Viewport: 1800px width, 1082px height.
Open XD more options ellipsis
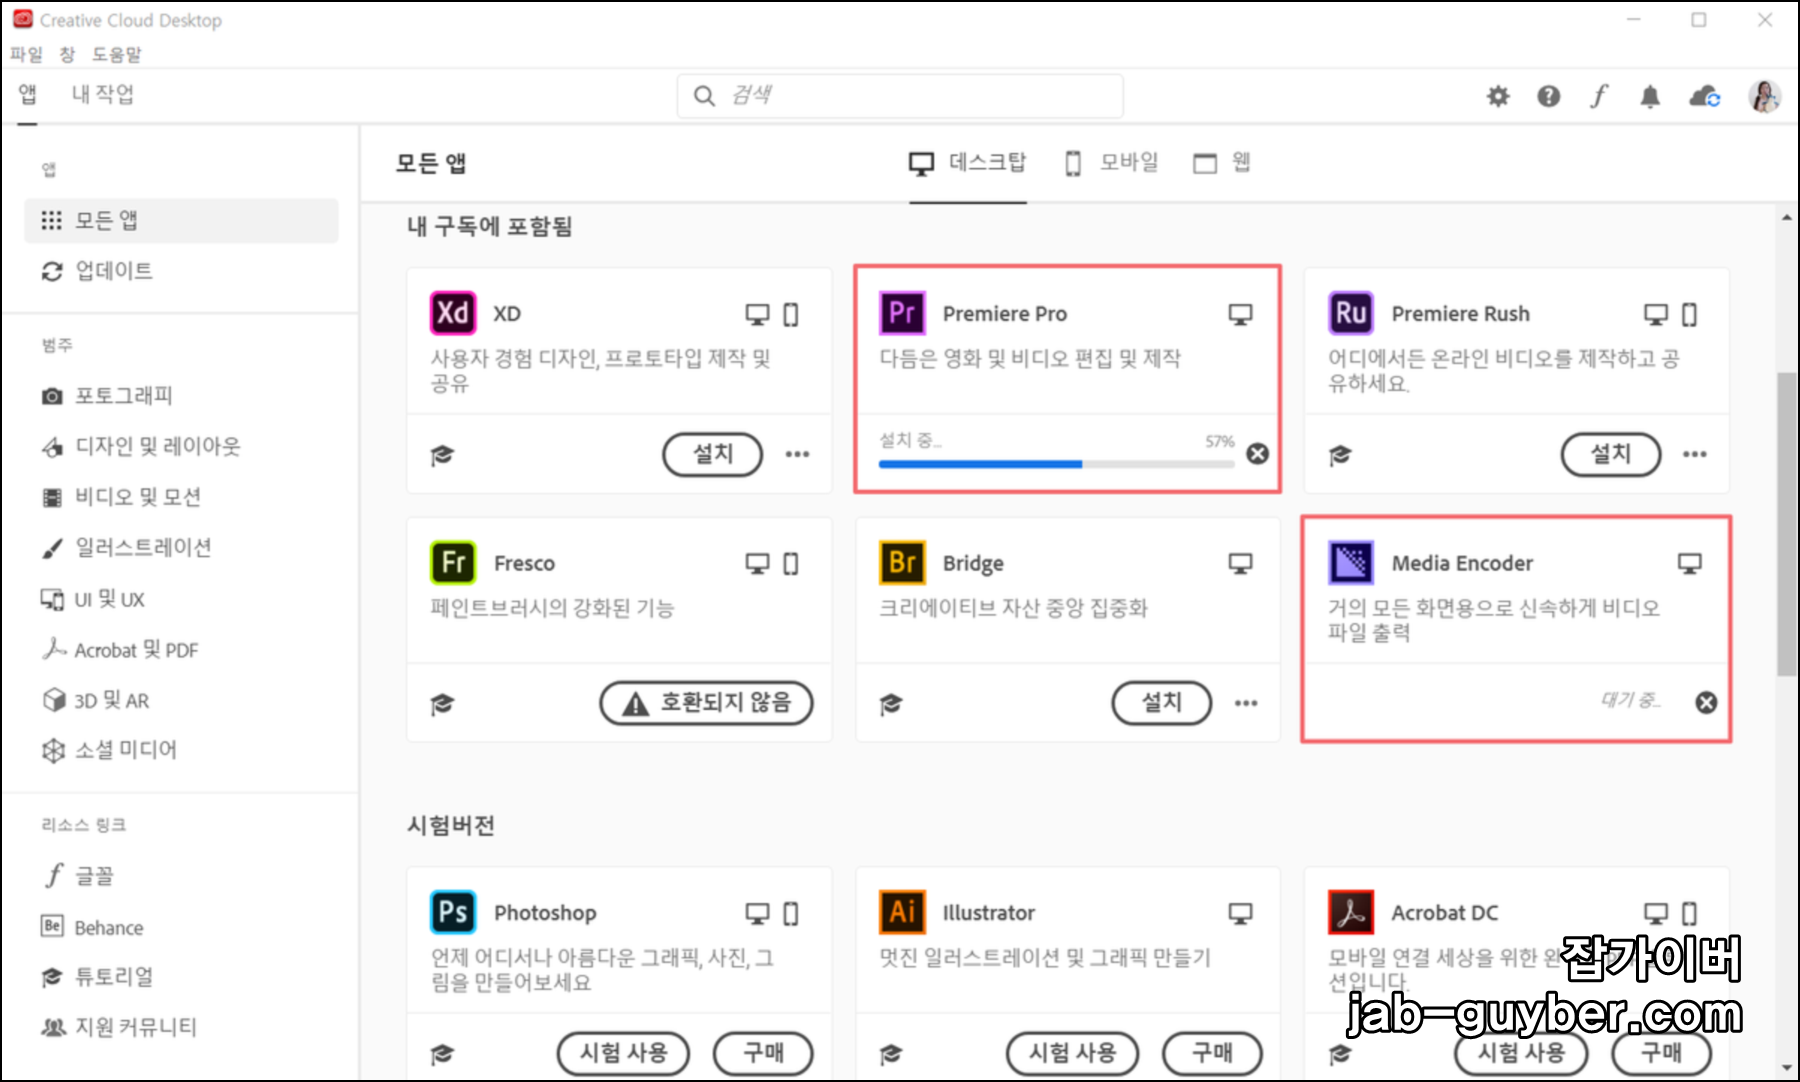(797, 455)
